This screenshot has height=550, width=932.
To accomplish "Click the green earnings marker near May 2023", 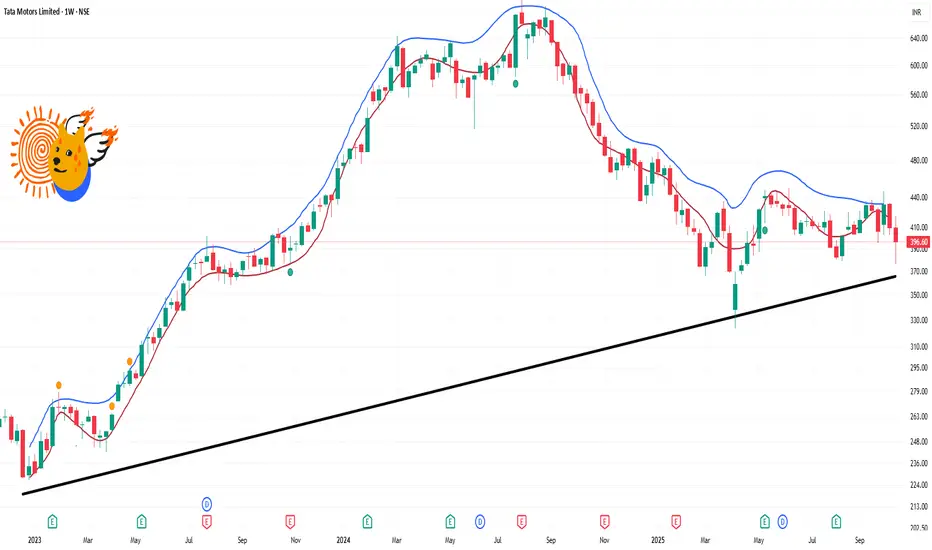I will click(x=140, y=521).
